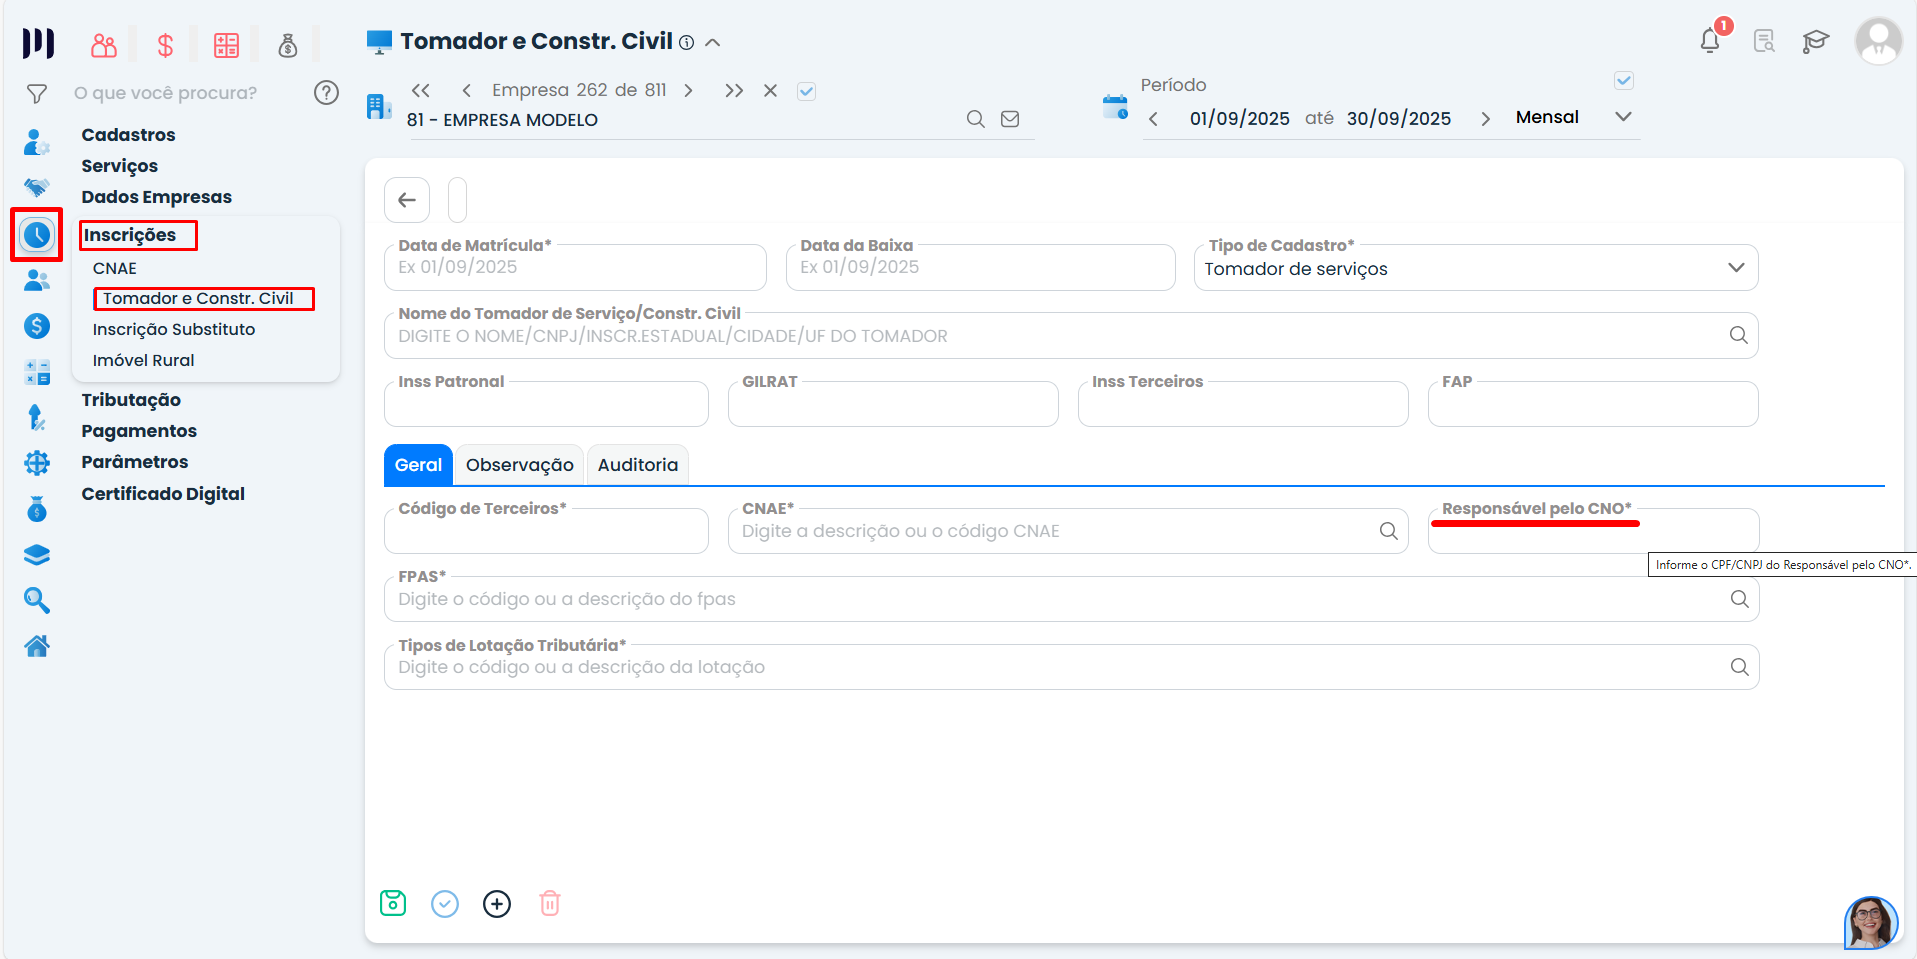Add new record with plus icon

pos(497,904)
